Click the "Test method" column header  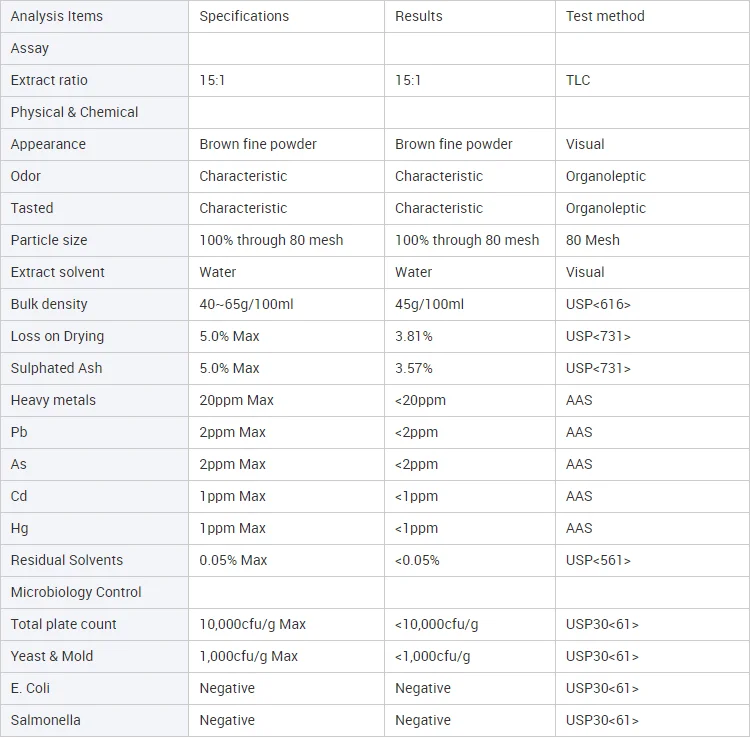click(605, 16)
